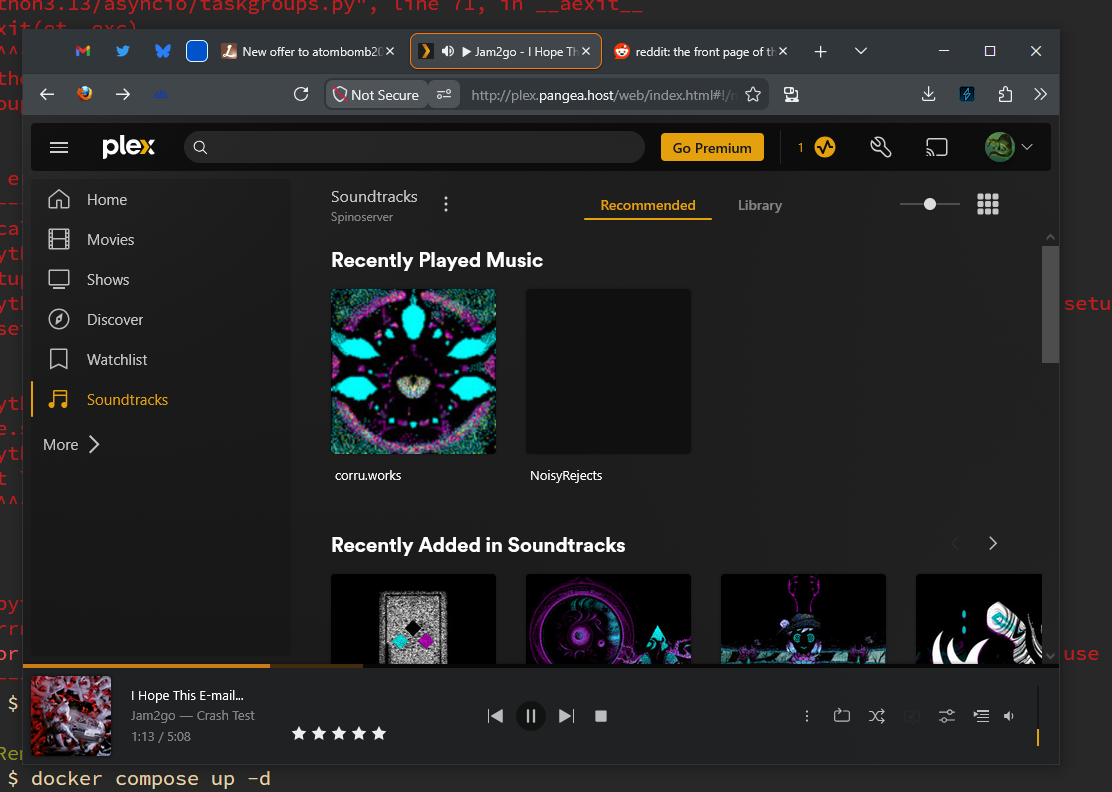Skip to next track
The height and width of the screenshot is (792, 1112).
point(566,716)
